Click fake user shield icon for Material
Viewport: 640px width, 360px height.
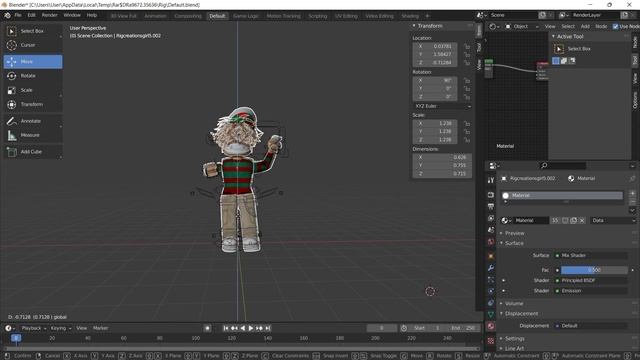(565, 220)
